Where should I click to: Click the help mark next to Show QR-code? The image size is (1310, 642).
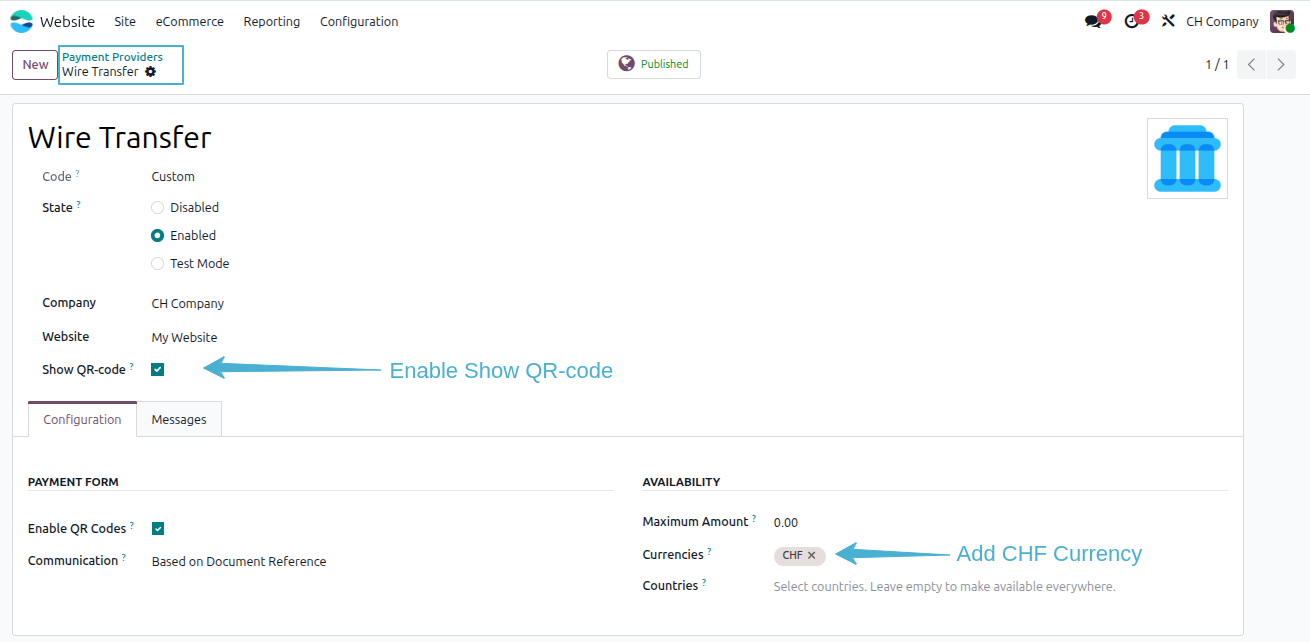[x=132, y=366]
